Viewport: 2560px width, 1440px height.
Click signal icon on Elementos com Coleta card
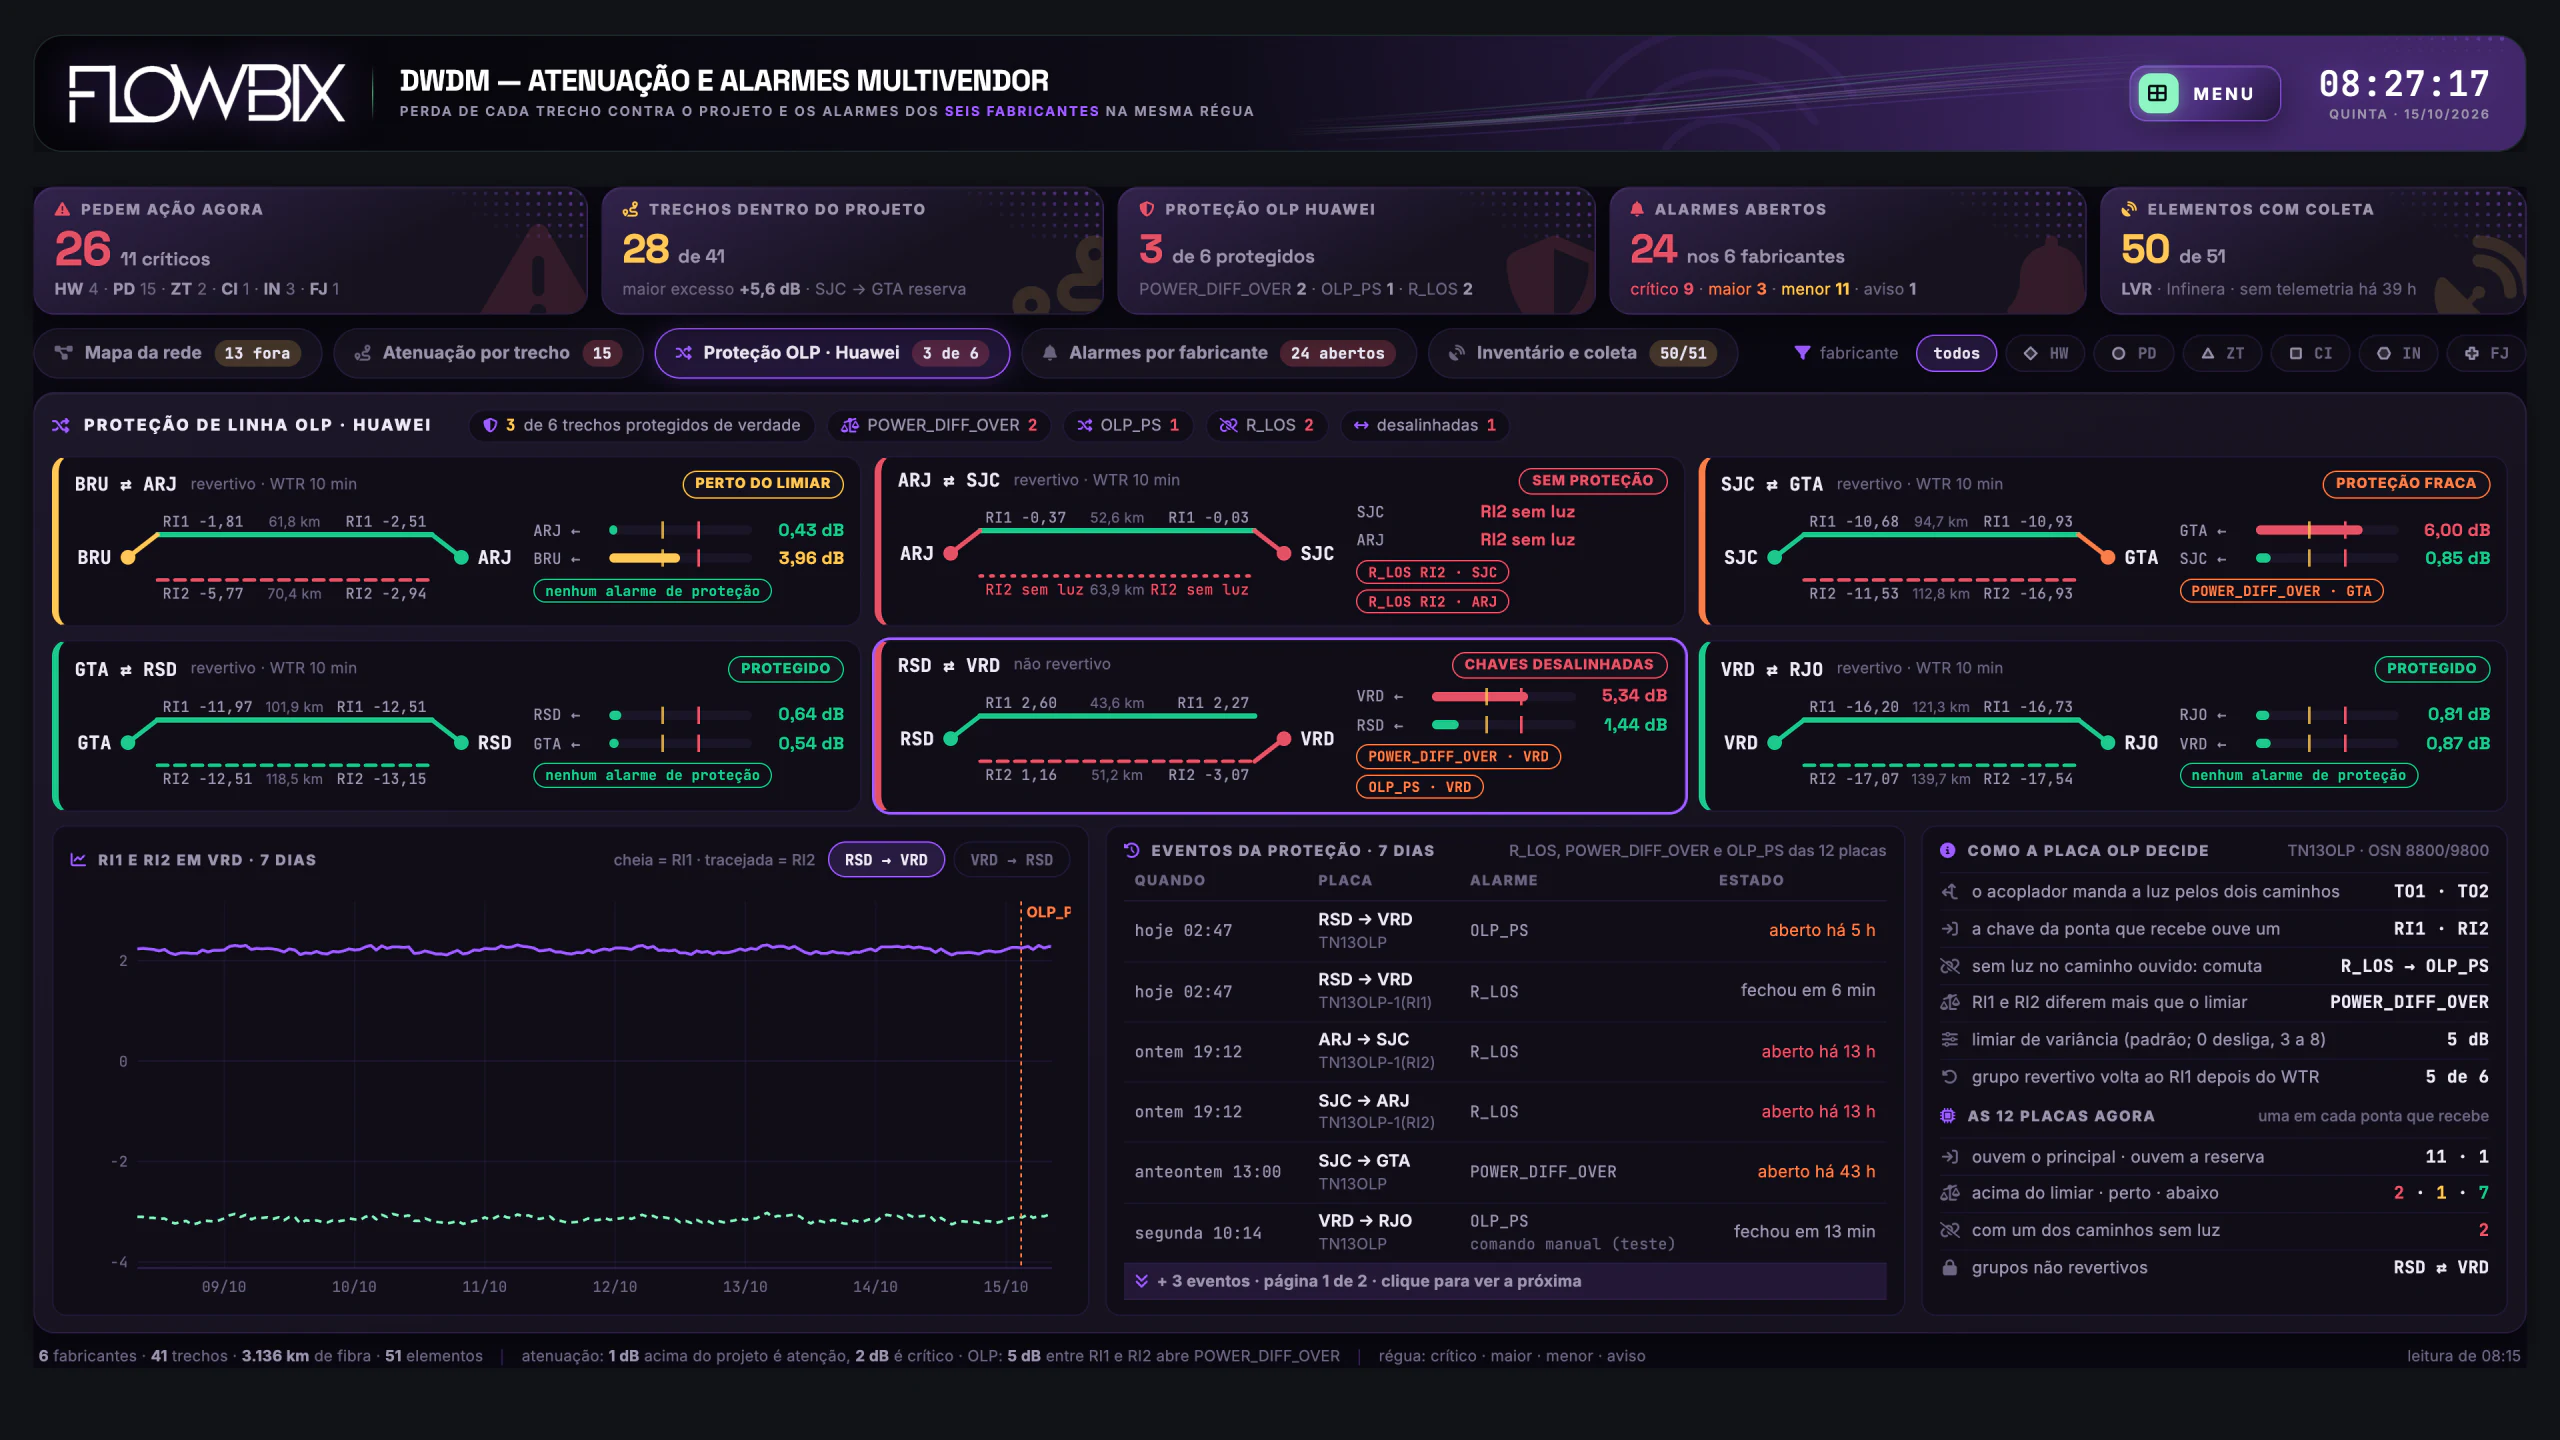pyautogui.click(x=2130, y=209)
